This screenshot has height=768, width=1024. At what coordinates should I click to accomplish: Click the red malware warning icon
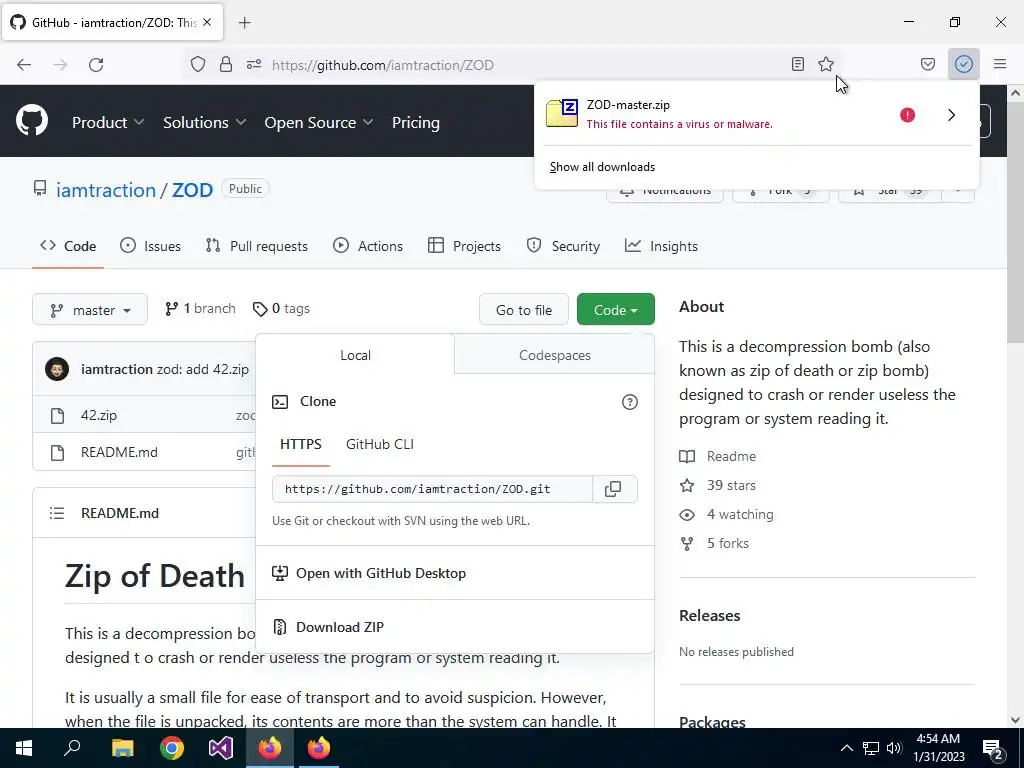coord(907,115)
